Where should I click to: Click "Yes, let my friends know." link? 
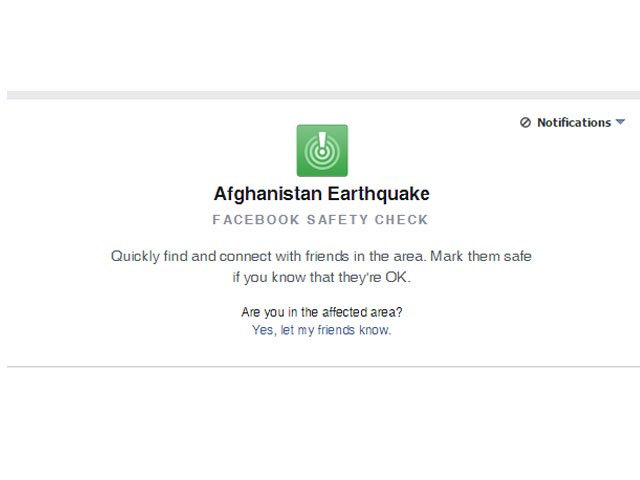point(322,330)
